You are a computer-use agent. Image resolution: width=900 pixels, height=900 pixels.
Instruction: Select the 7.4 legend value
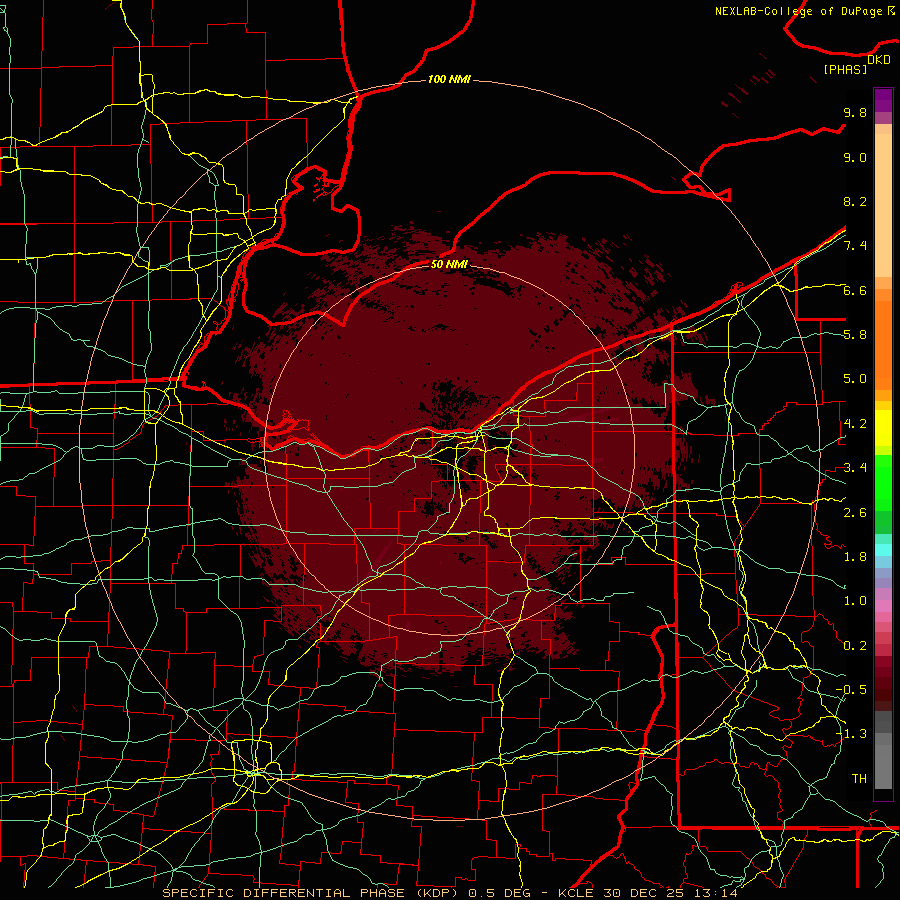pyautogui.click(x=855, y=246)
